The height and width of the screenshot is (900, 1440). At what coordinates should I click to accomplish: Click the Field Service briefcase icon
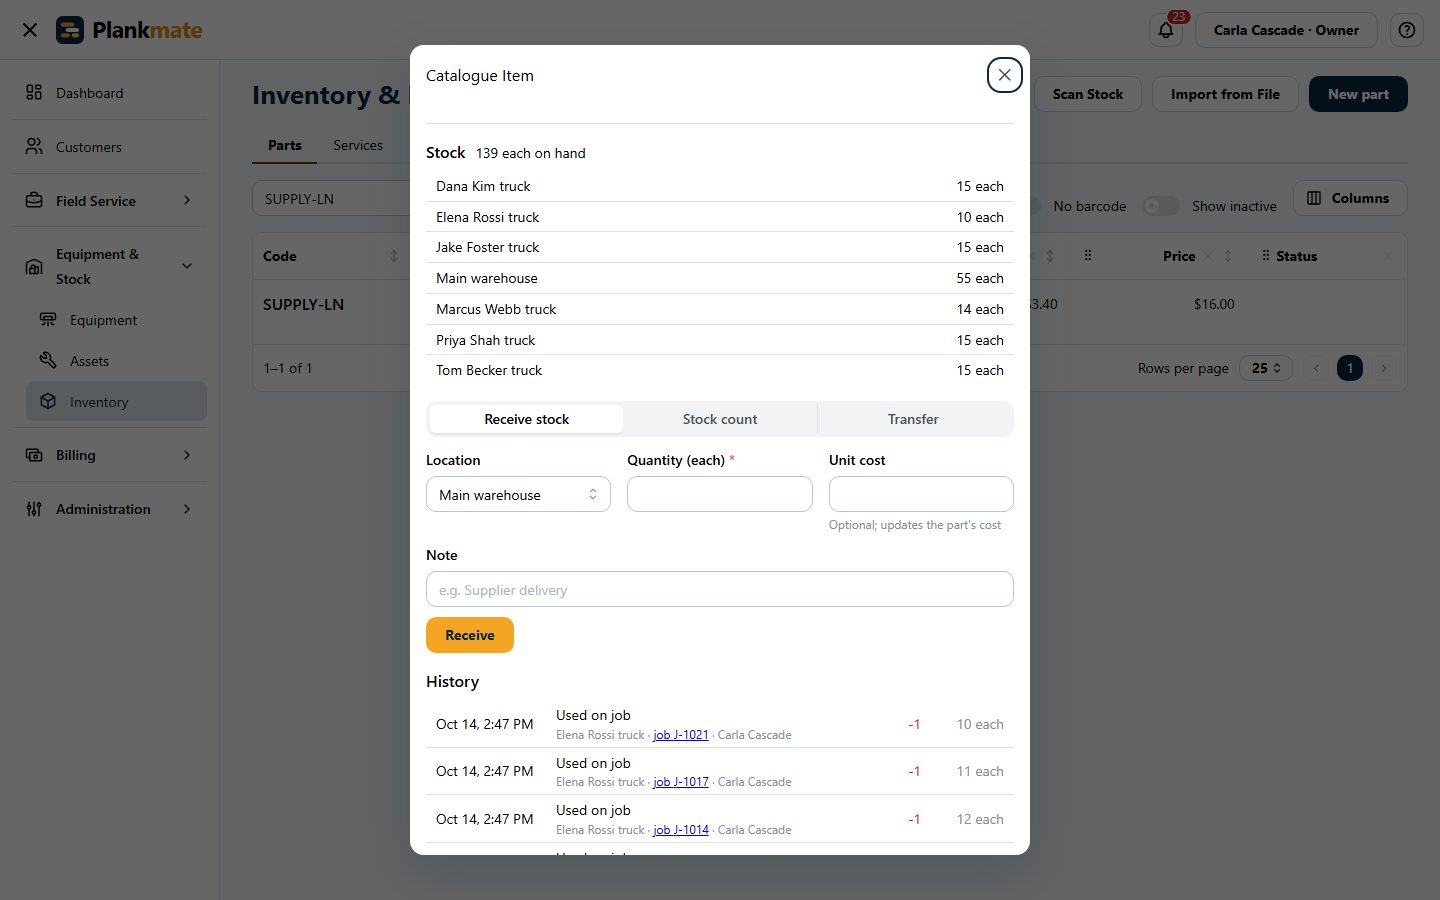point(34,200)
